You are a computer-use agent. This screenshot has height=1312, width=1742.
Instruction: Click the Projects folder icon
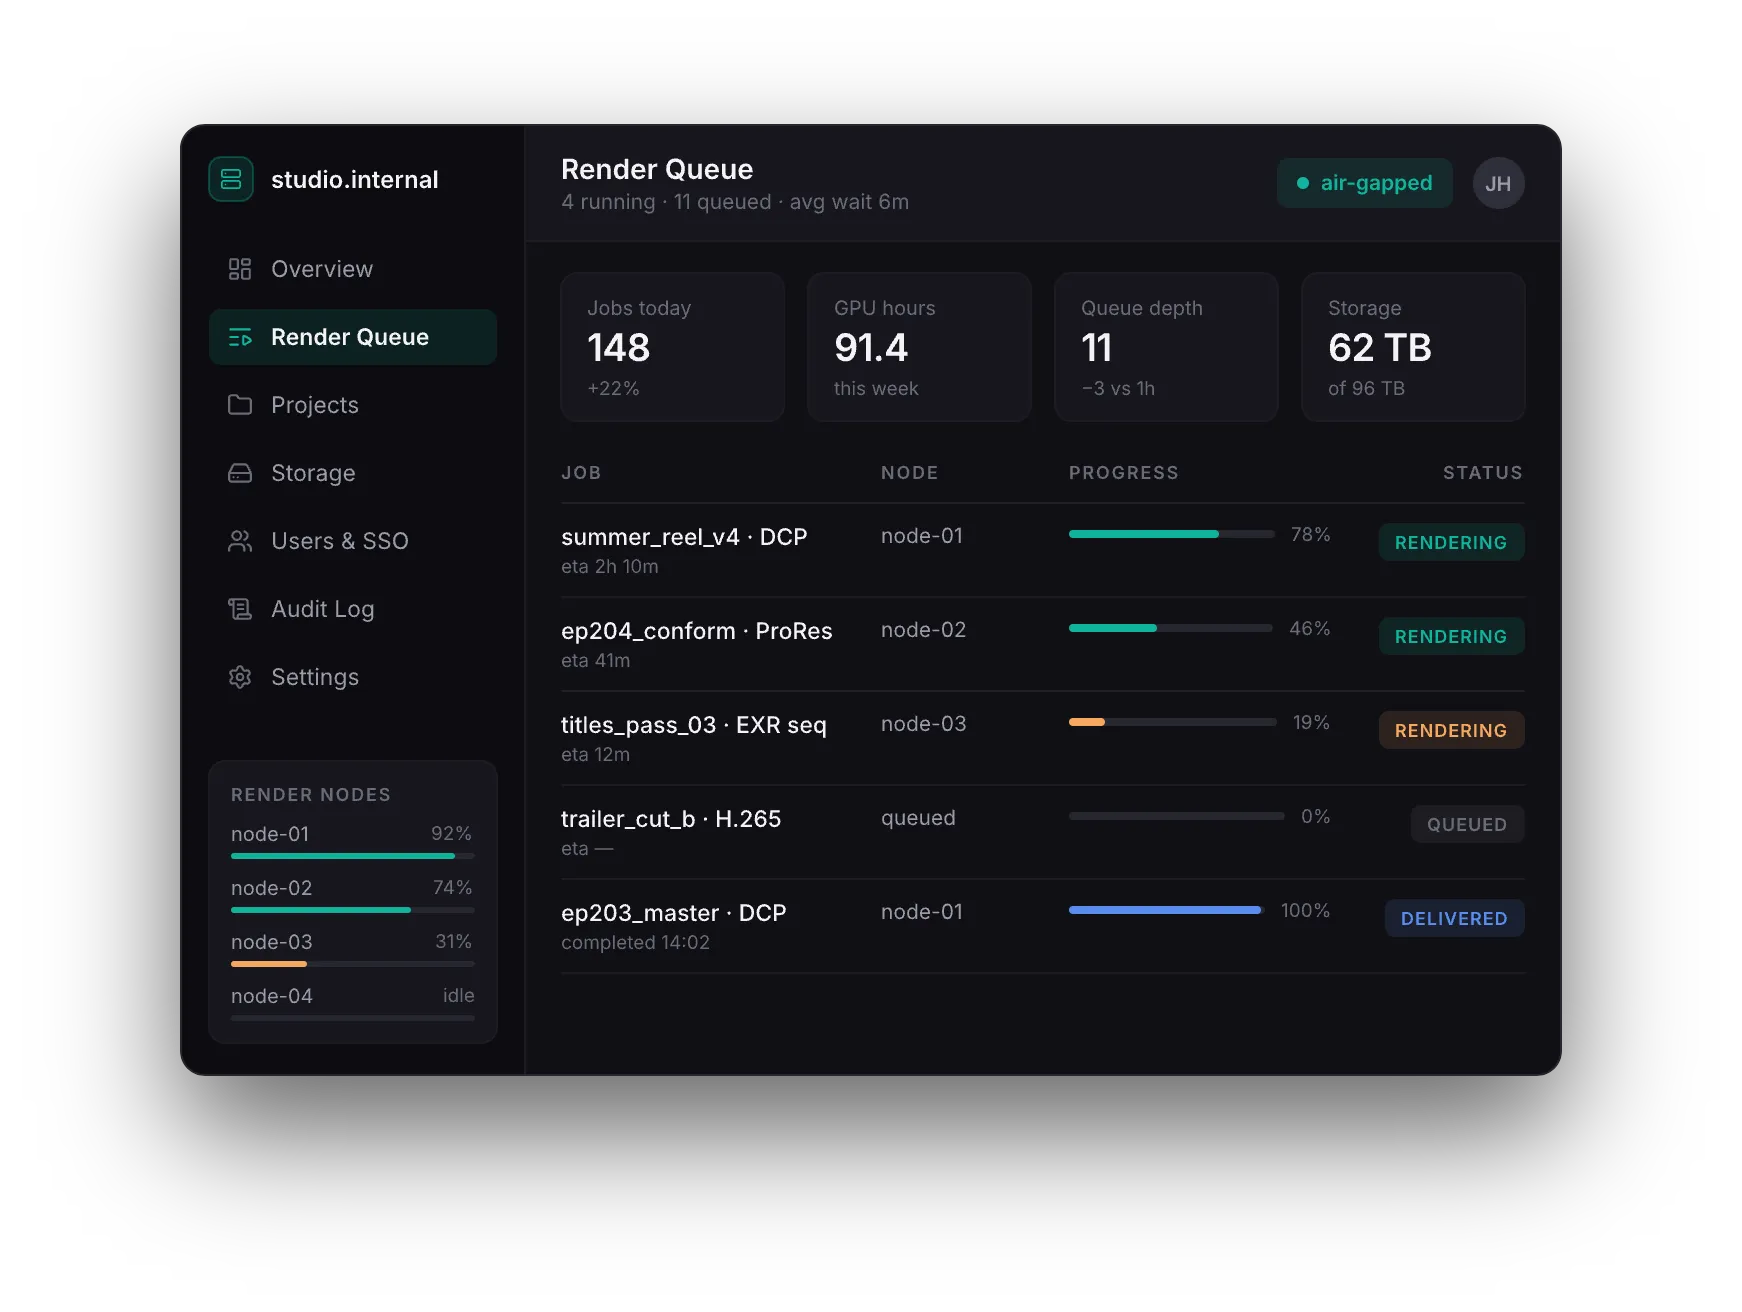point(240,405)
